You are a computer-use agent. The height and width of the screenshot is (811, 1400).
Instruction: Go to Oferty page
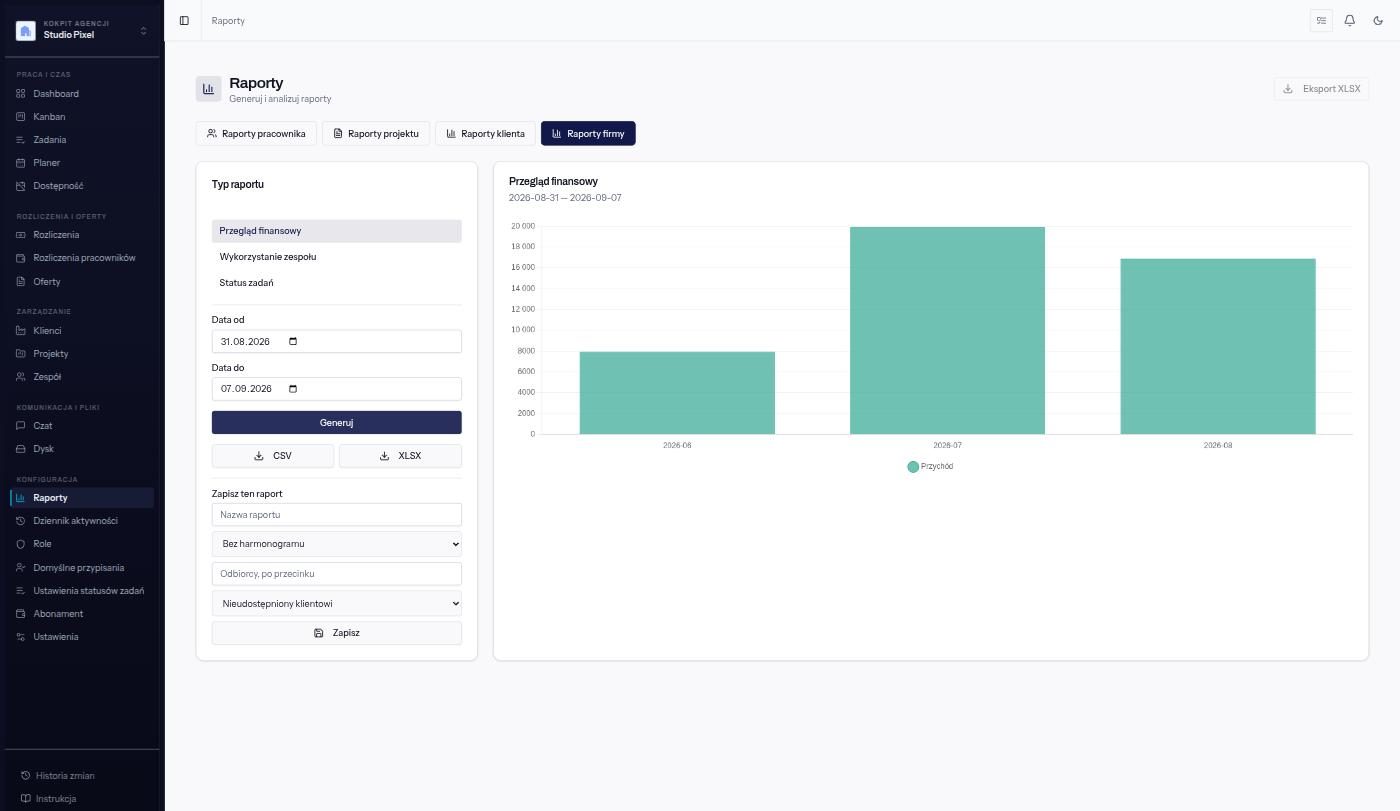[x=82, y=282]
